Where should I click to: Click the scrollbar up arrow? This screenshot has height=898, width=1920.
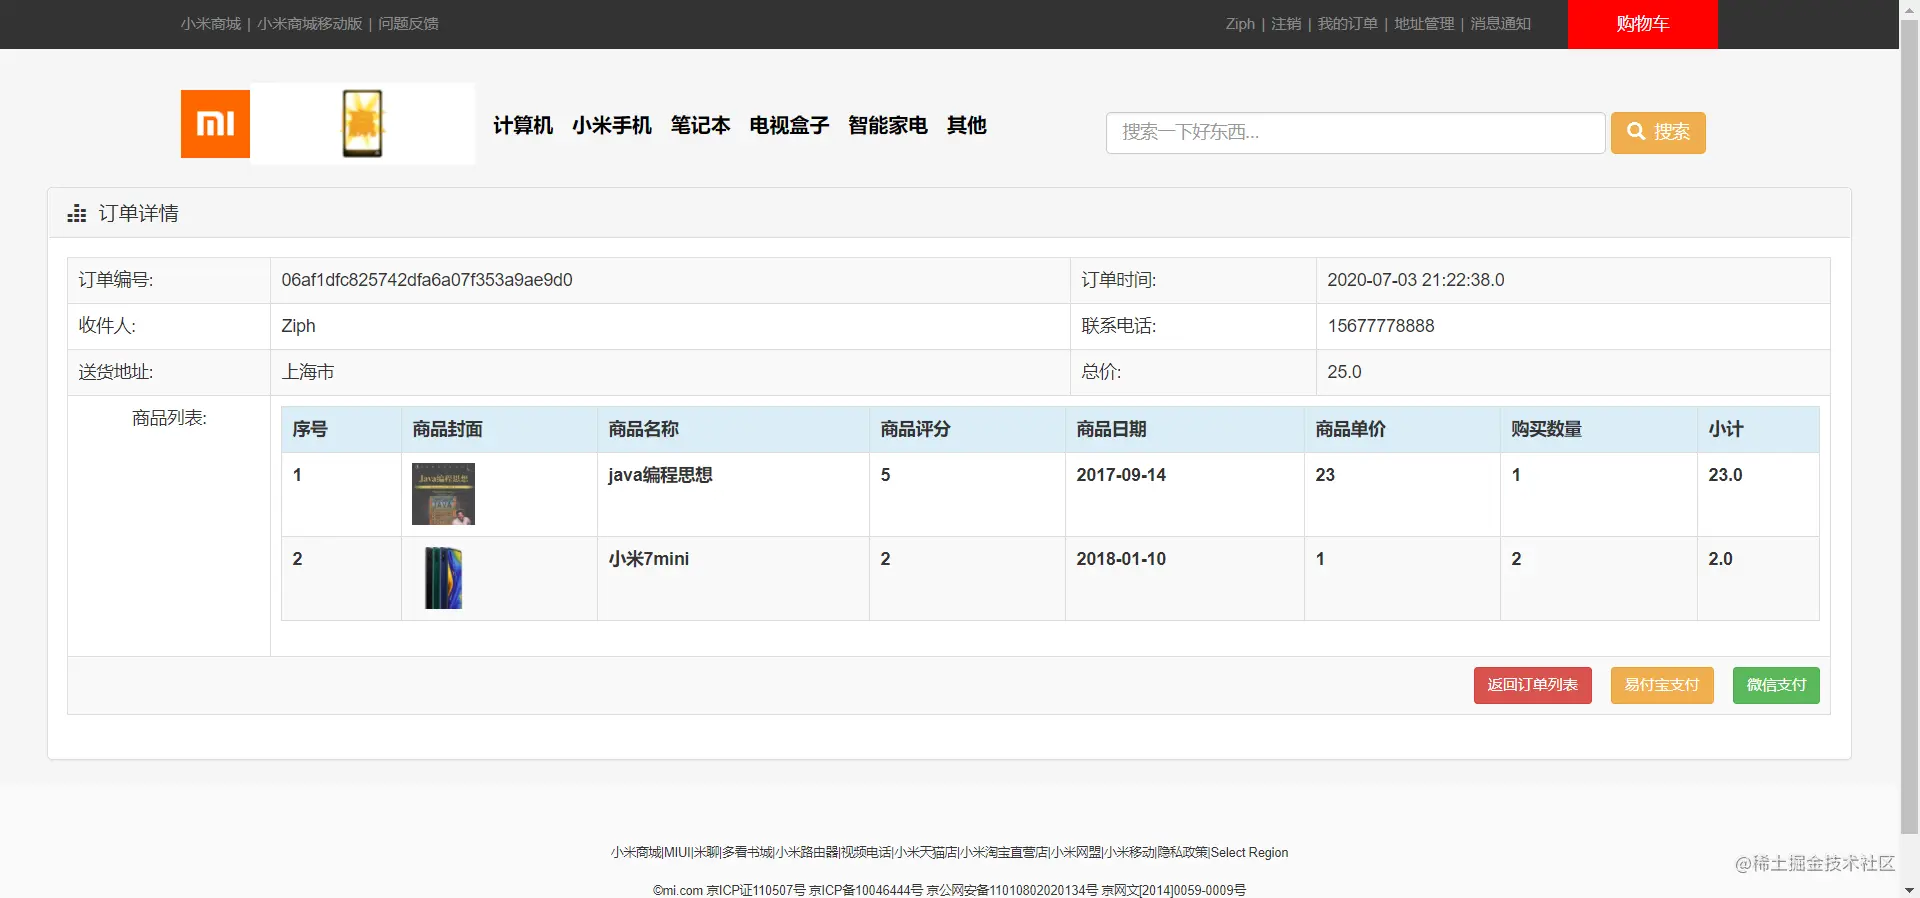1909,9
